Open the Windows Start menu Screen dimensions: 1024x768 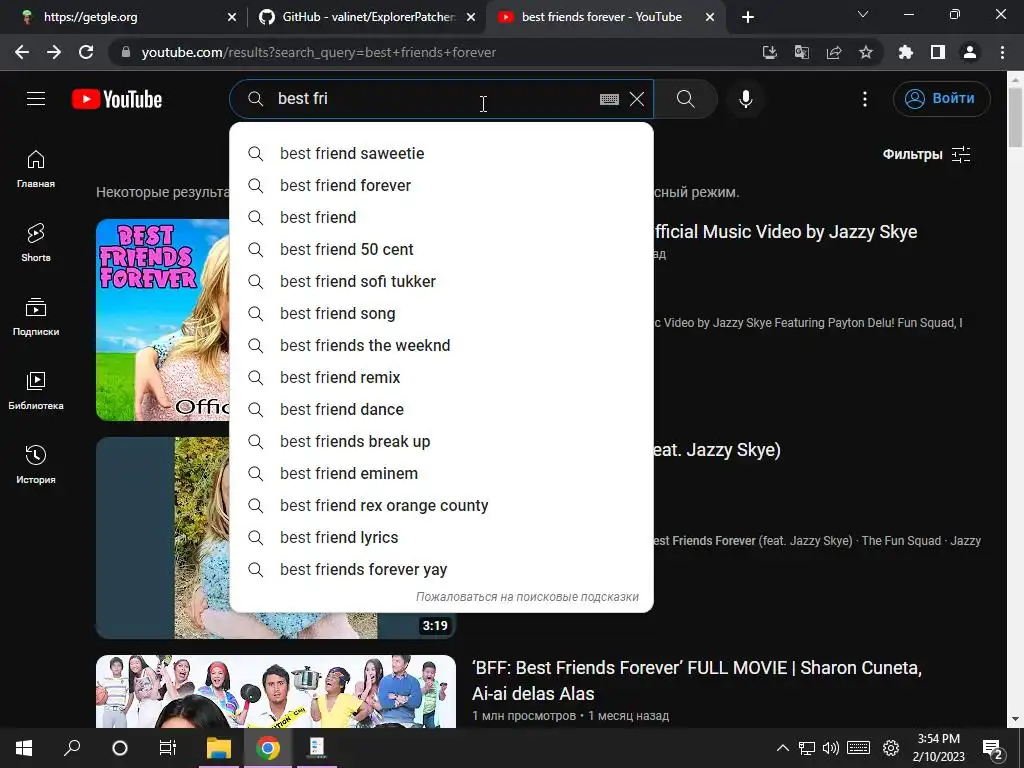coord(24,748)
